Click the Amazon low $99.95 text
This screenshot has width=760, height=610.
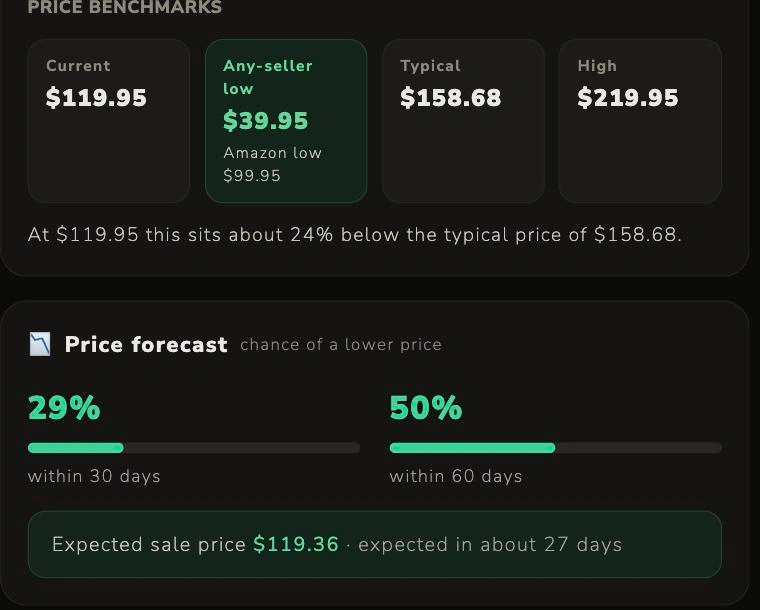pos(272,164)
